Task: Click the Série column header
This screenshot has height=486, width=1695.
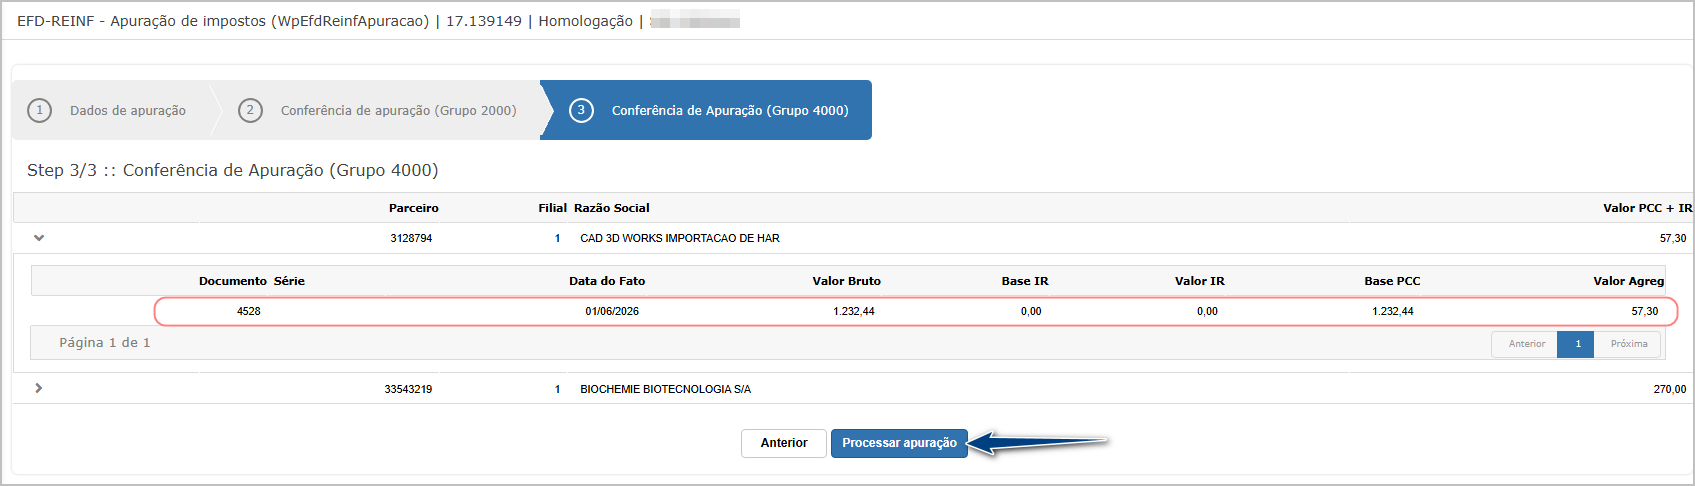Action: (289, 281)
